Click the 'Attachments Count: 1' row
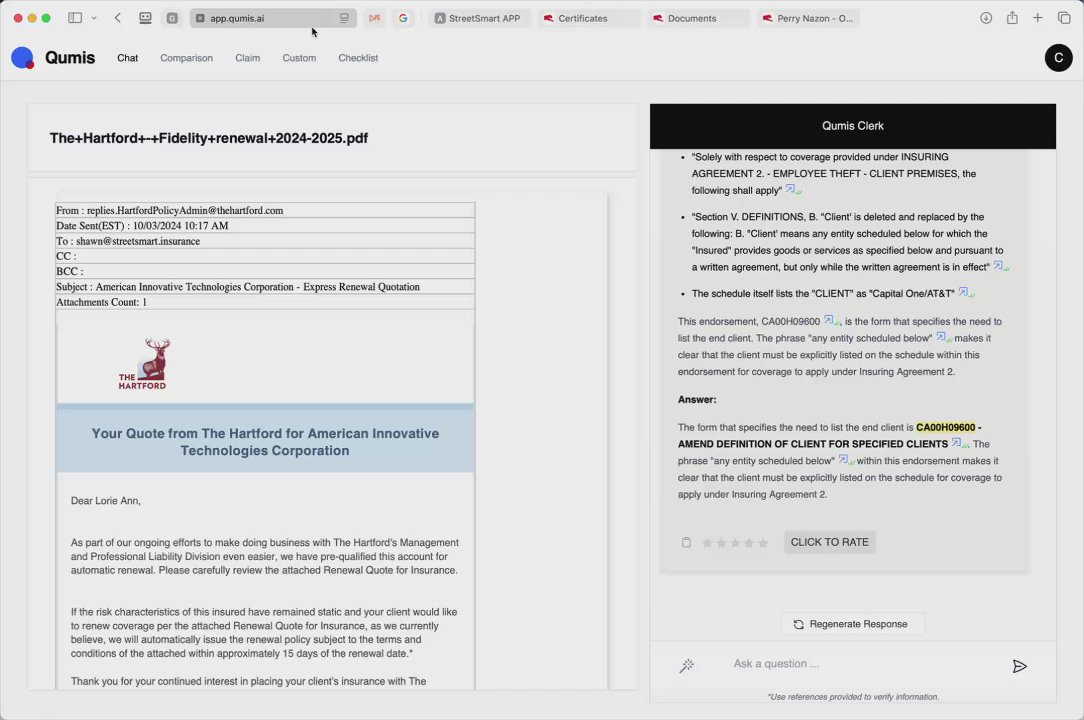The height and width of the screenshot is (720, 1084). [265, 302]
